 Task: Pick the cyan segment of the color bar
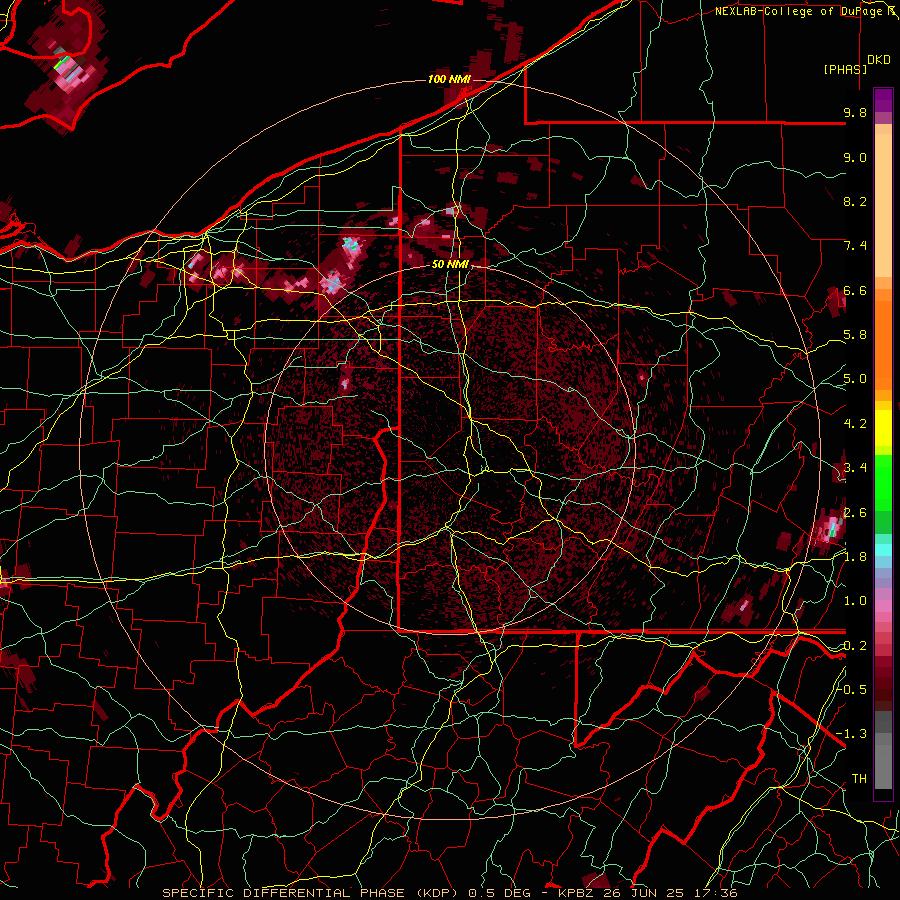883,550
